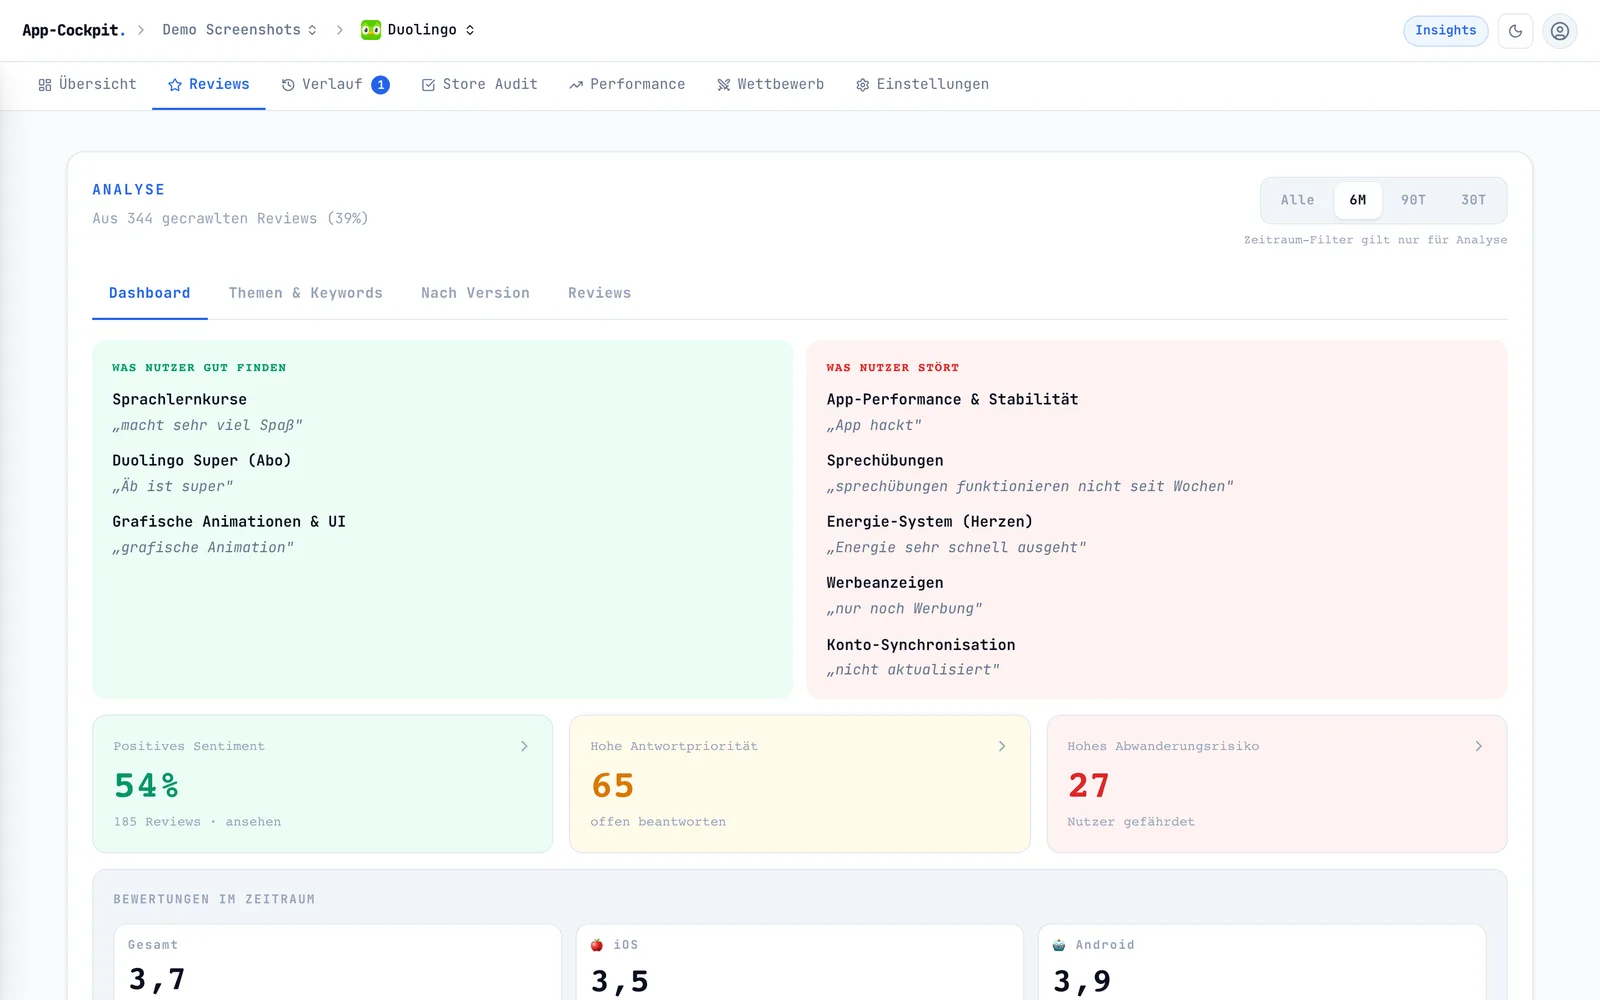Click the Store Audit checklist icon

point(428,85)
